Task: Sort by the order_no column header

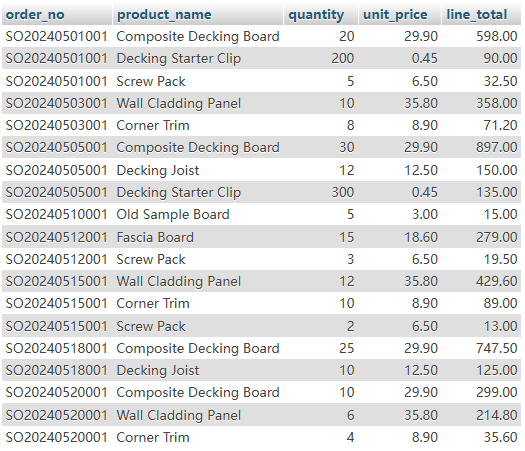Action: (35, 15)
